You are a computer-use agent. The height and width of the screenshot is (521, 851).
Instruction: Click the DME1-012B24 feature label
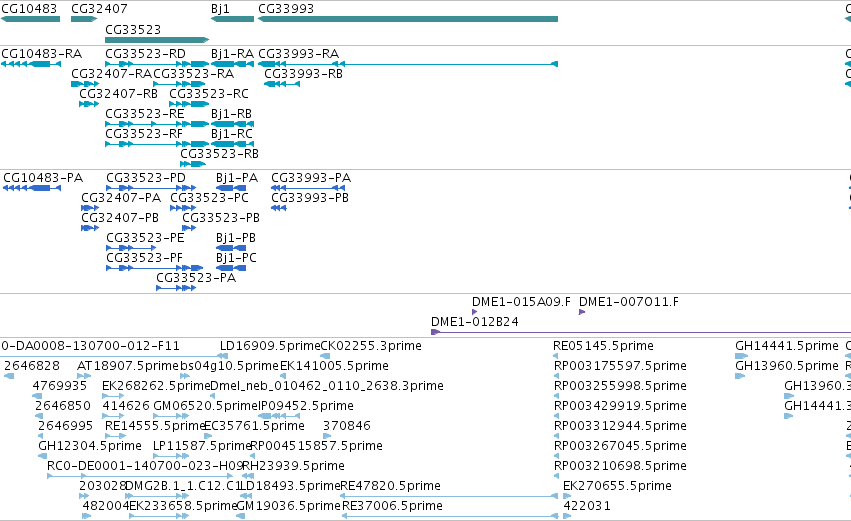pos(475,322)
